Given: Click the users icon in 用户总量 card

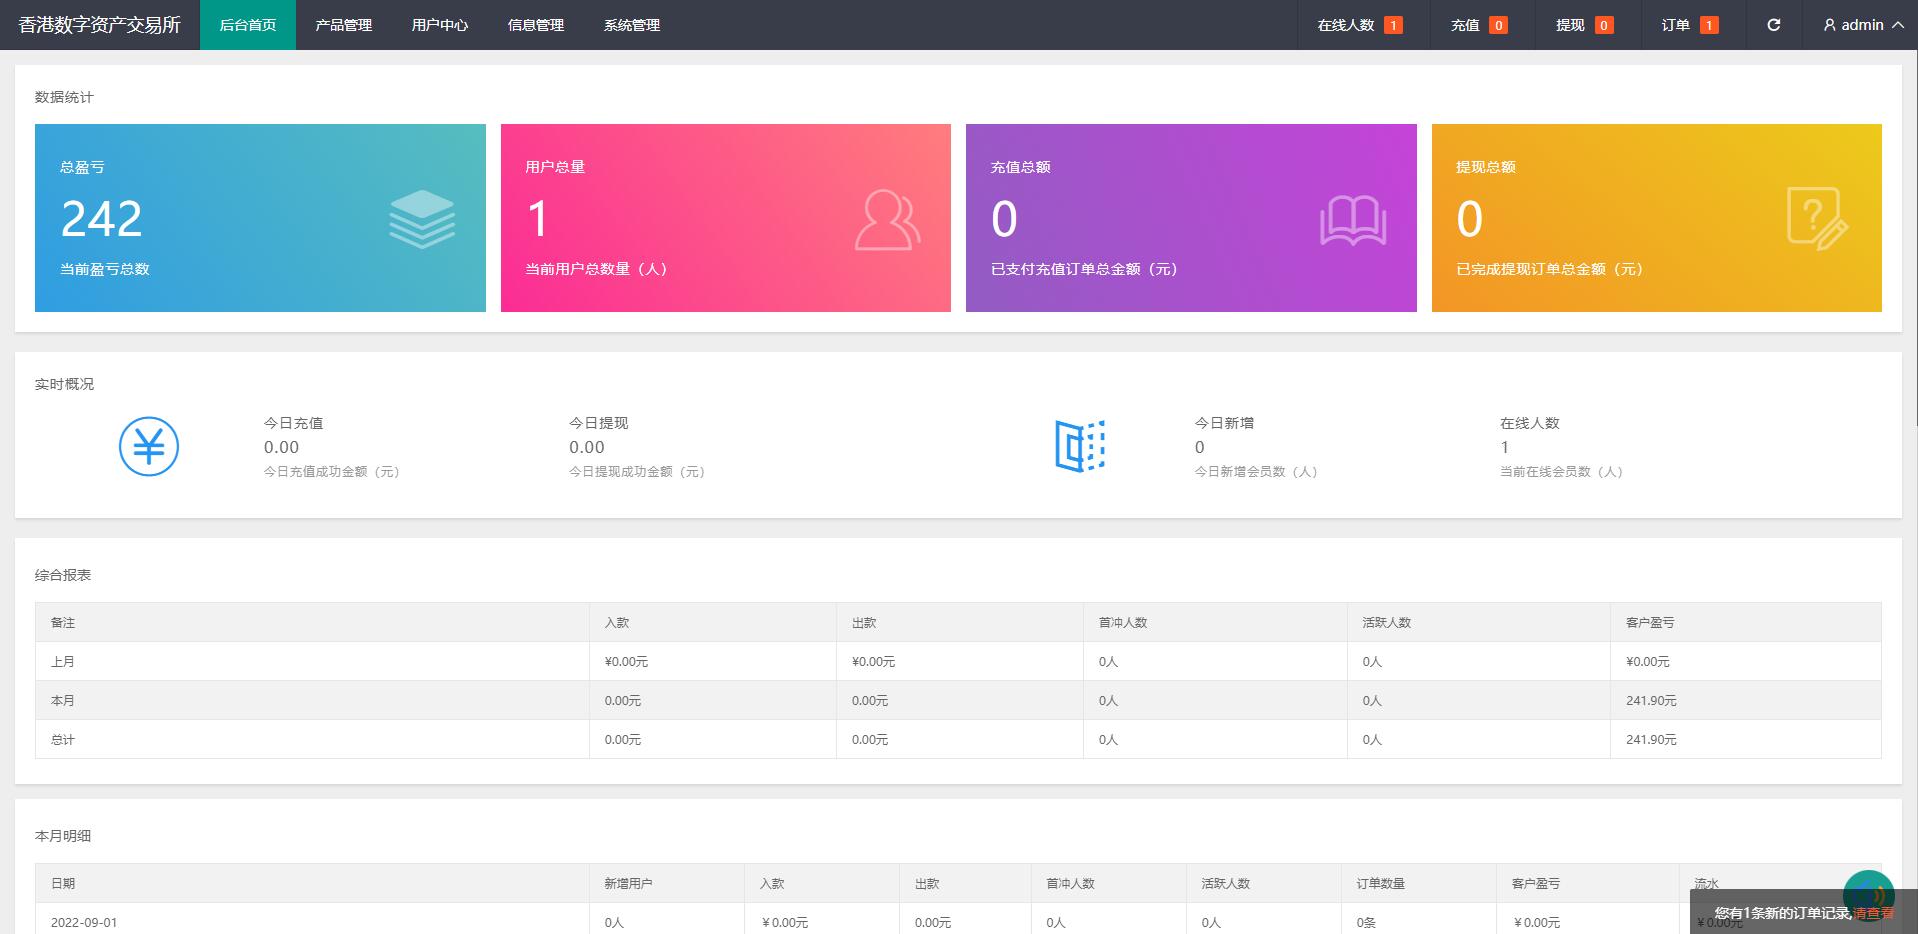Looking at the screenshot, I should [887, 219].
